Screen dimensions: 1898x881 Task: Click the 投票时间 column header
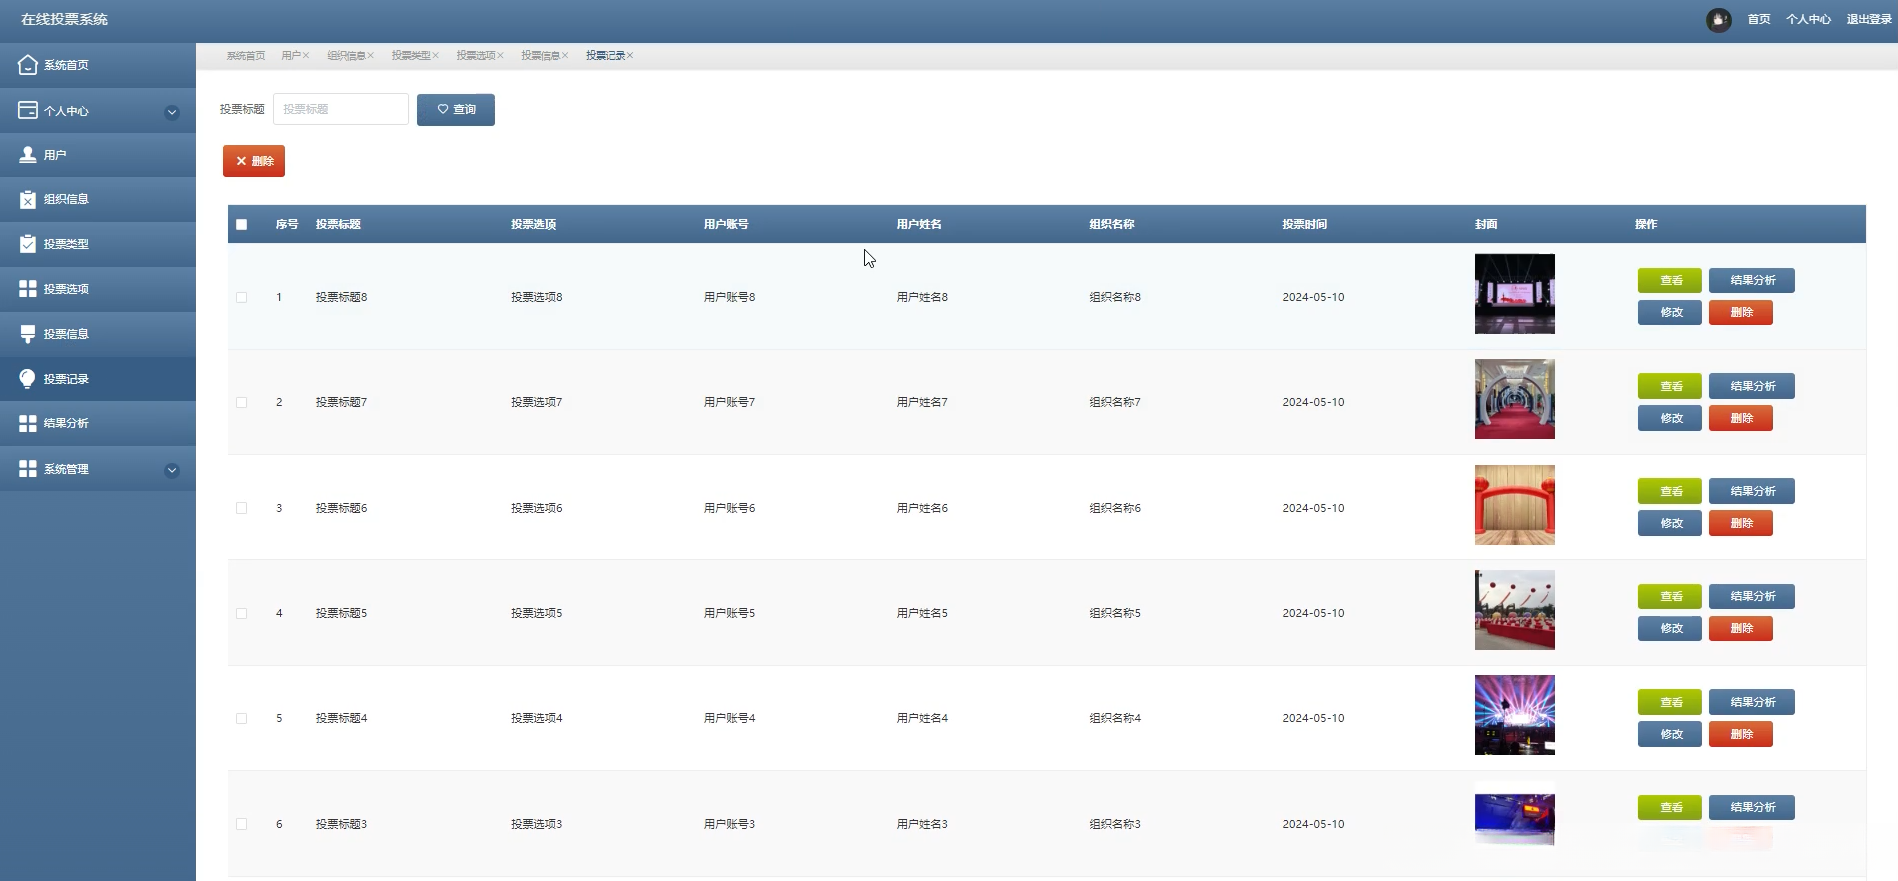click(x=1305, y=225)
